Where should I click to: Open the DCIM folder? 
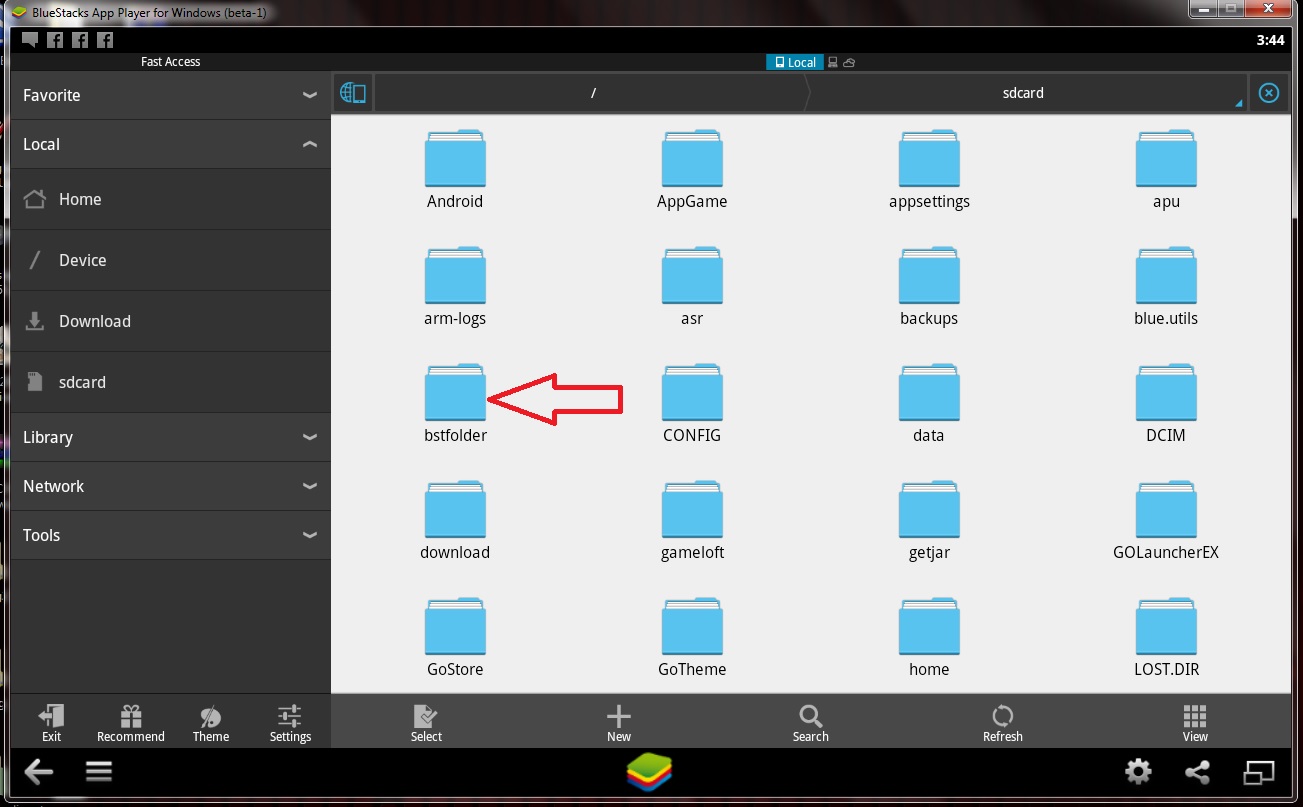point(1166,404)
